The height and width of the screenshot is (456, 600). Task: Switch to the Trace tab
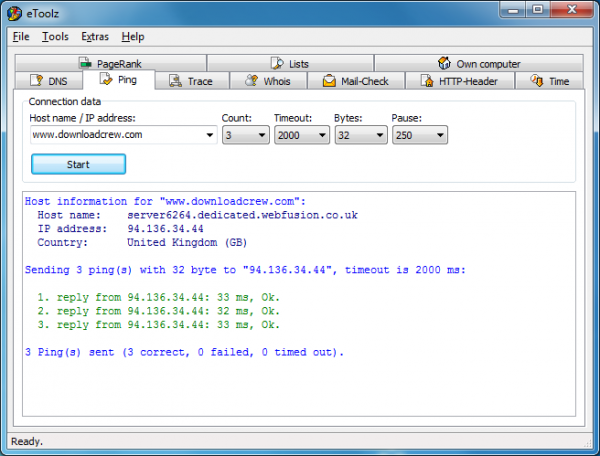pyautogui.click(x=191, y=81)
